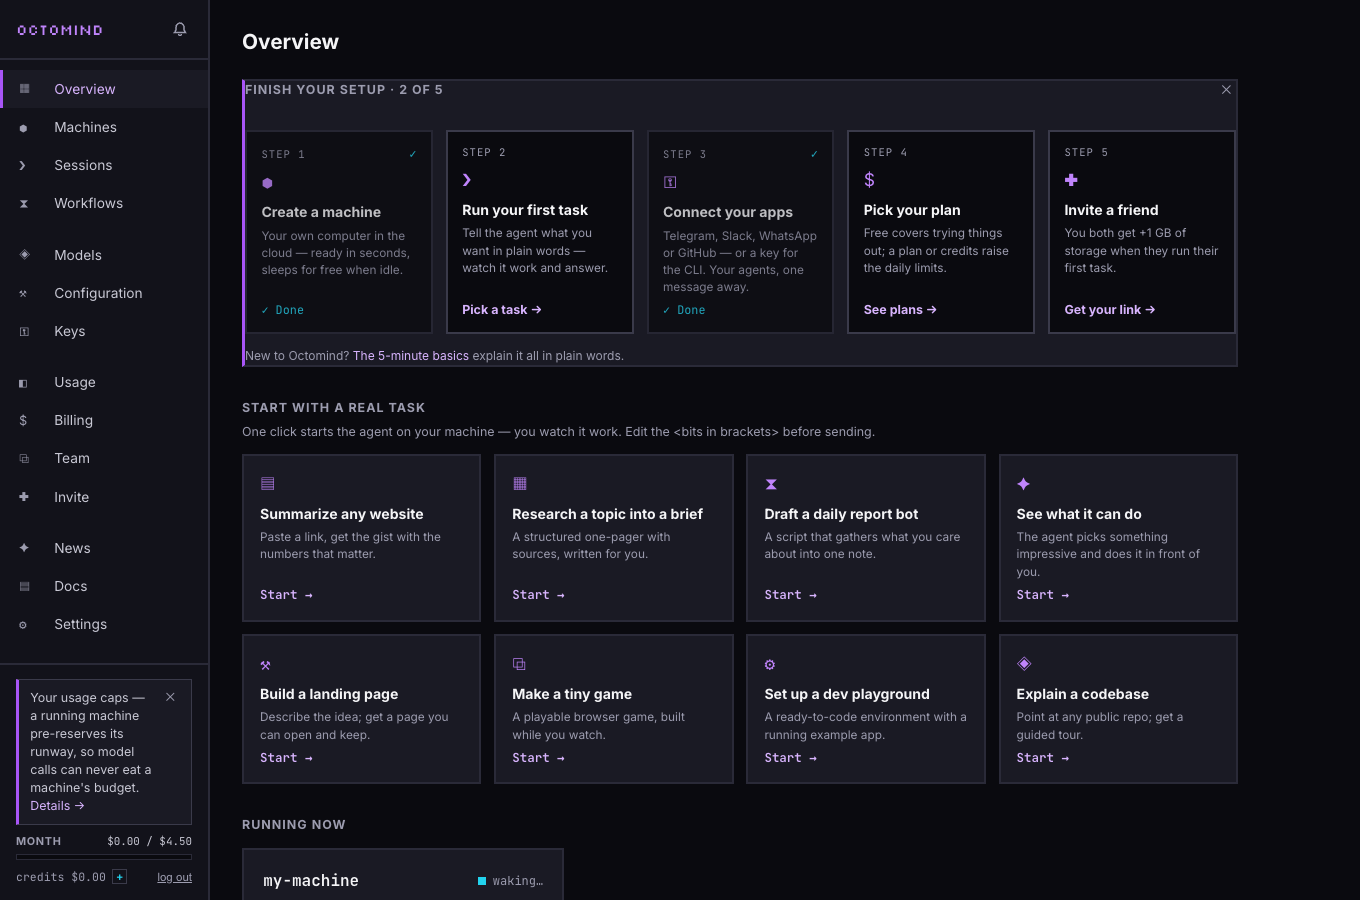Screen dimensions: 1360x900
Task: Start Make a tiny game task
Action: click(538, 758)
